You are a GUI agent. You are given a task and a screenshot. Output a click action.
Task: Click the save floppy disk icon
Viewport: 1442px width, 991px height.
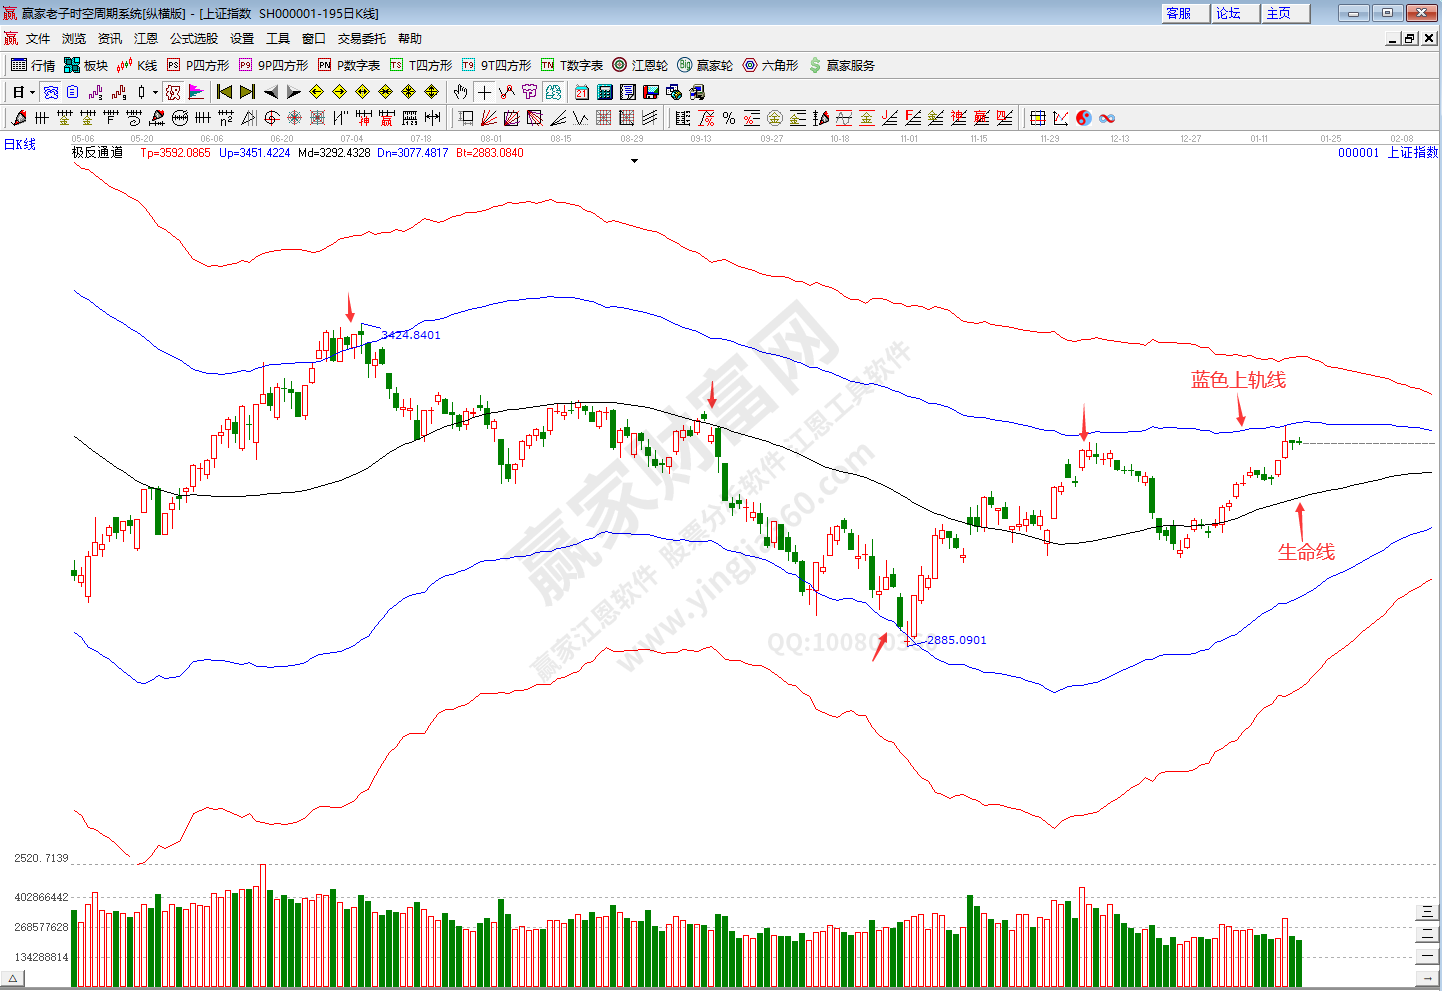point(651,92)
